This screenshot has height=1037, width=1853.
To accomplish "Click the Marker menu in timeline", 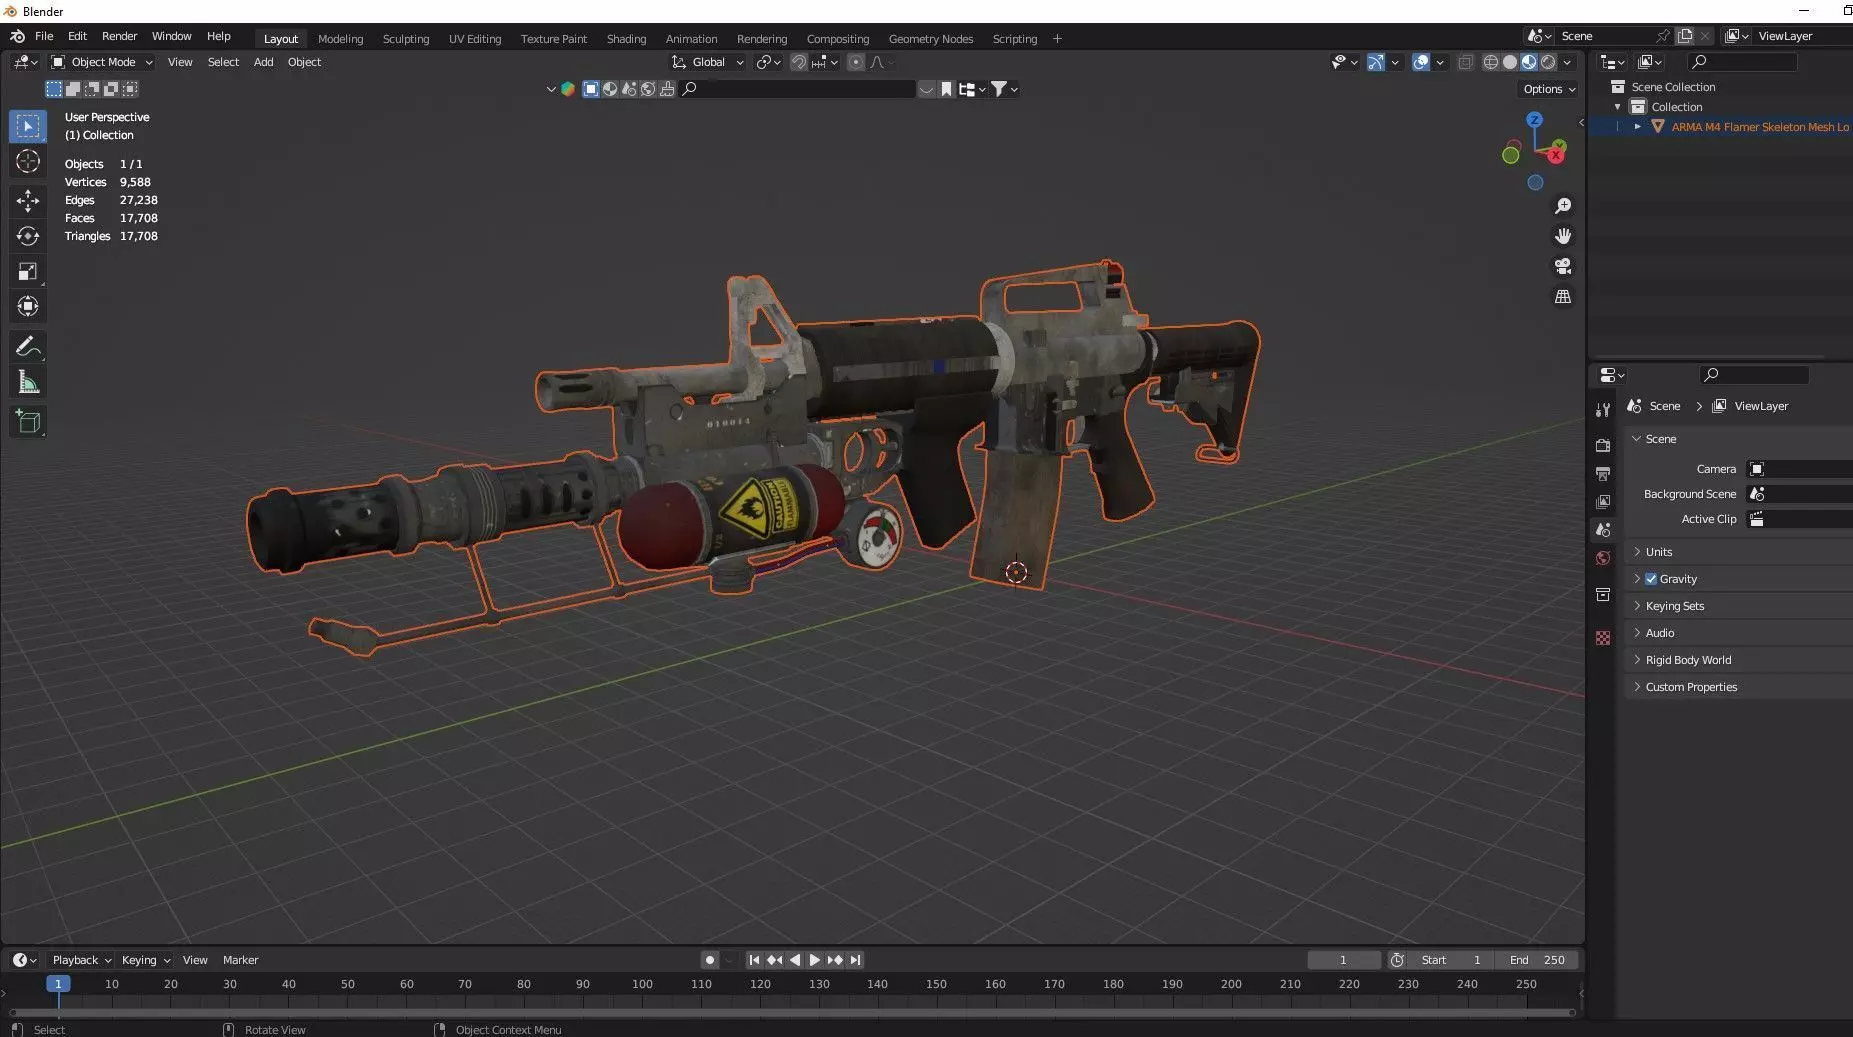I will click(240, 960).
